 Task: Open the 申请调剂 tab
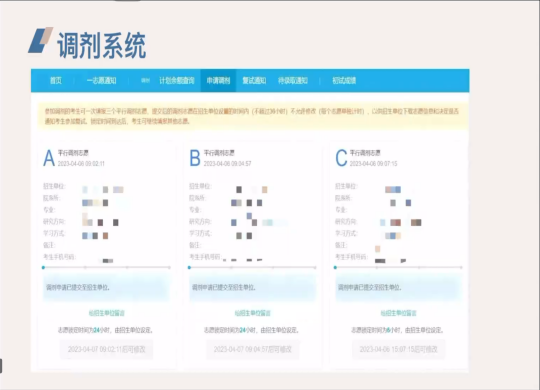218,81
